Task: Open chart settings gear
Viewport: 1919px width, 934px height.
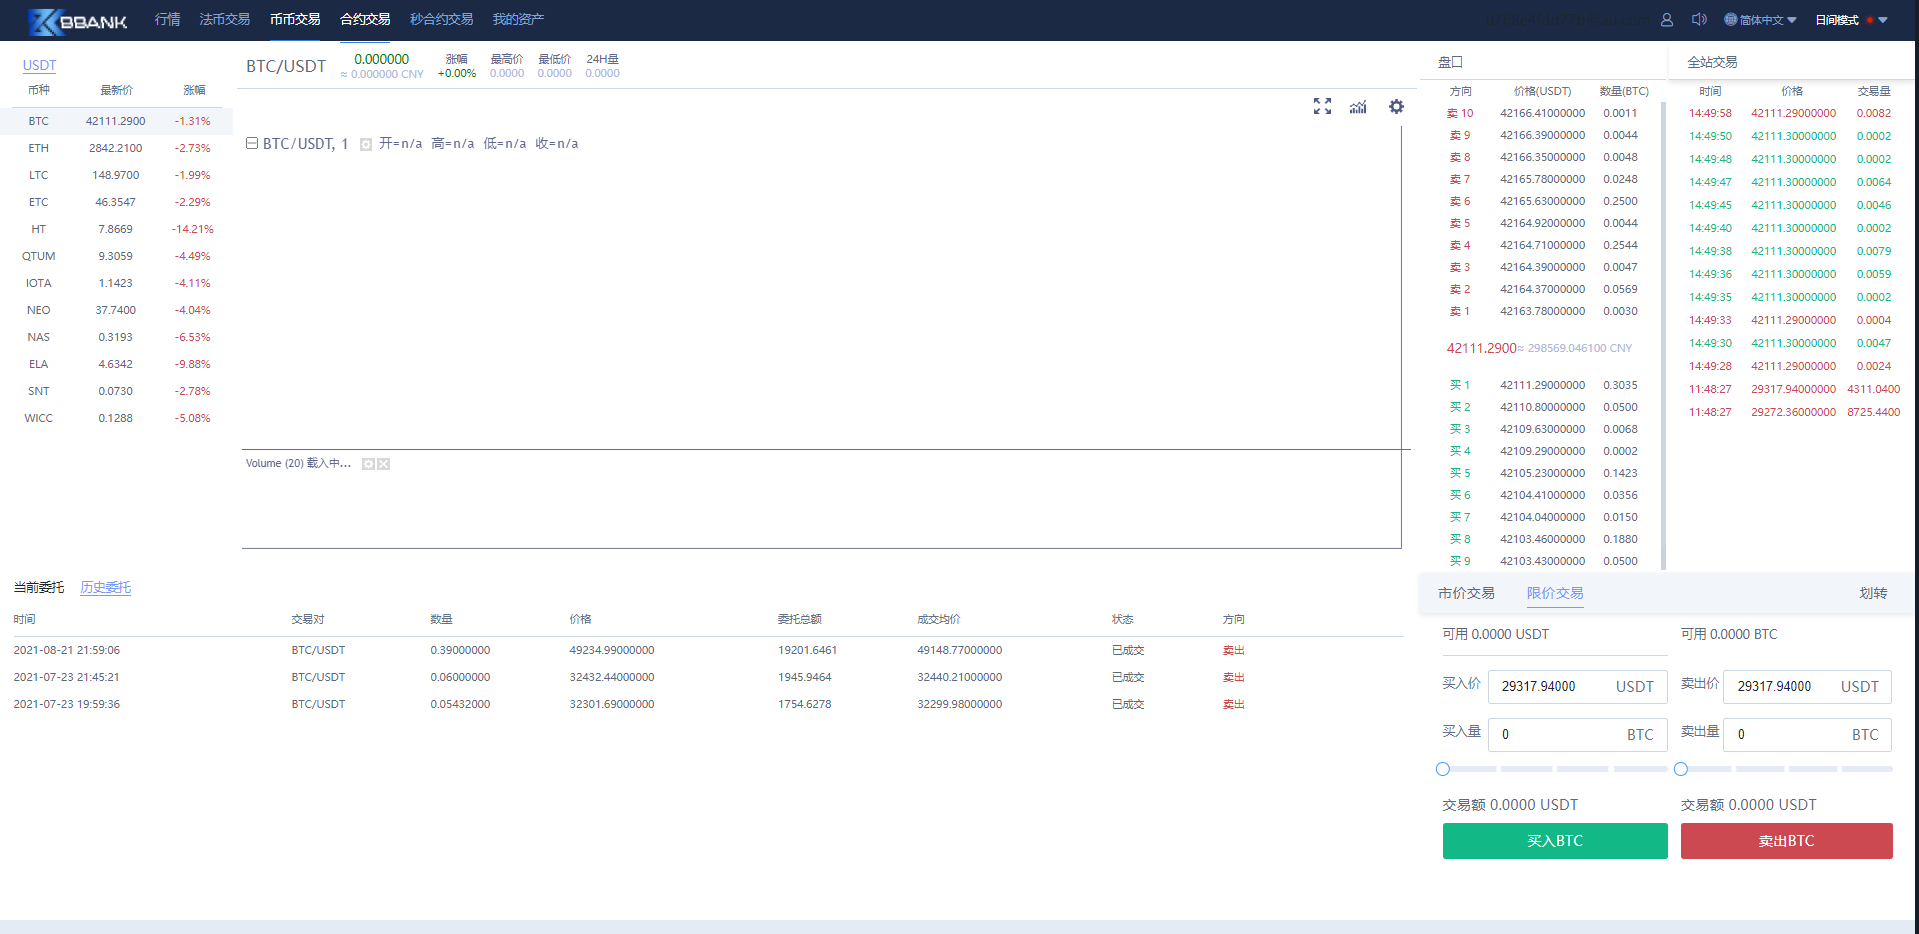Action: [x=1396, y=107]
